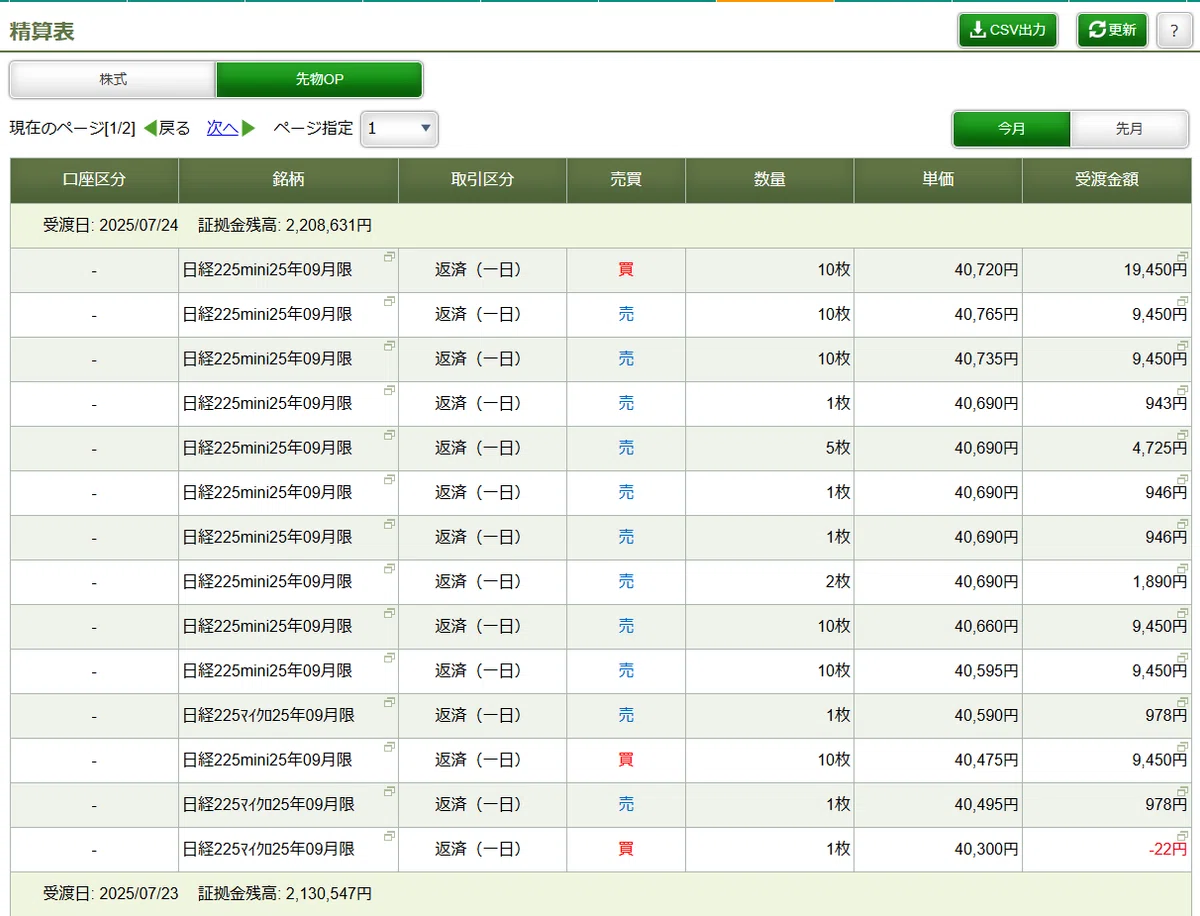Switch to the 株式 tab
The image size is (1200, 916).
(x=113, y=79)
